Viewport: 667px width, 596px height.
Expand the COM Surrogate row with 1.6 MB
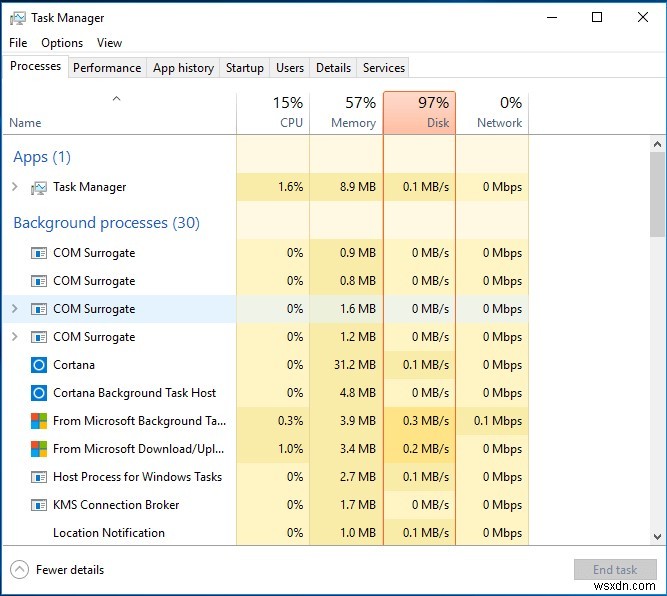[15, 308]
